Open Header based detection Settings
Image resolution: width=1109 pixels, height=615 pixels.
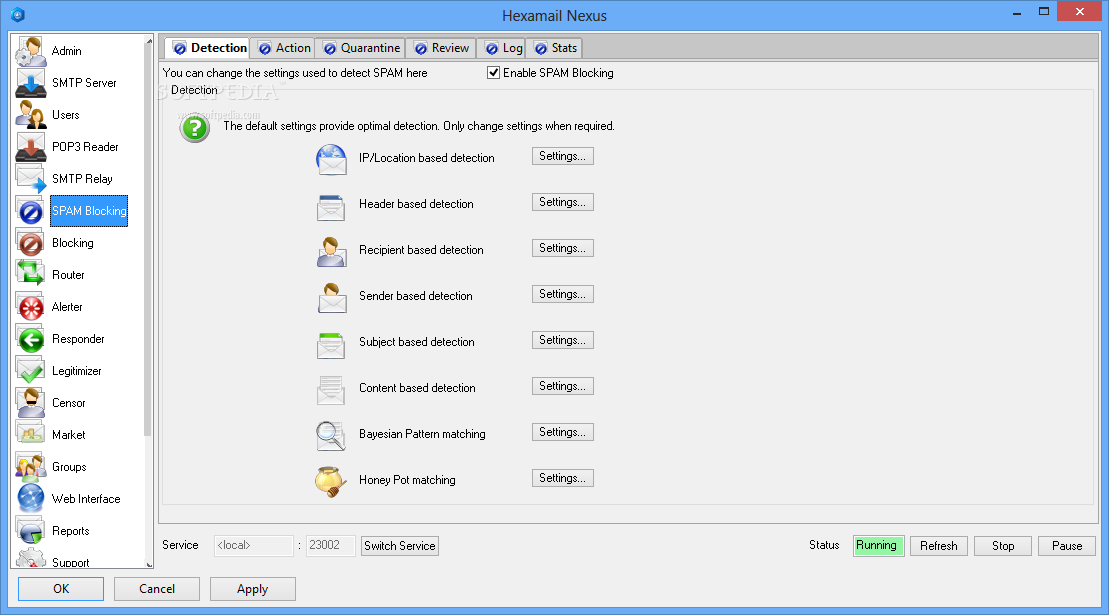[562, 202]
